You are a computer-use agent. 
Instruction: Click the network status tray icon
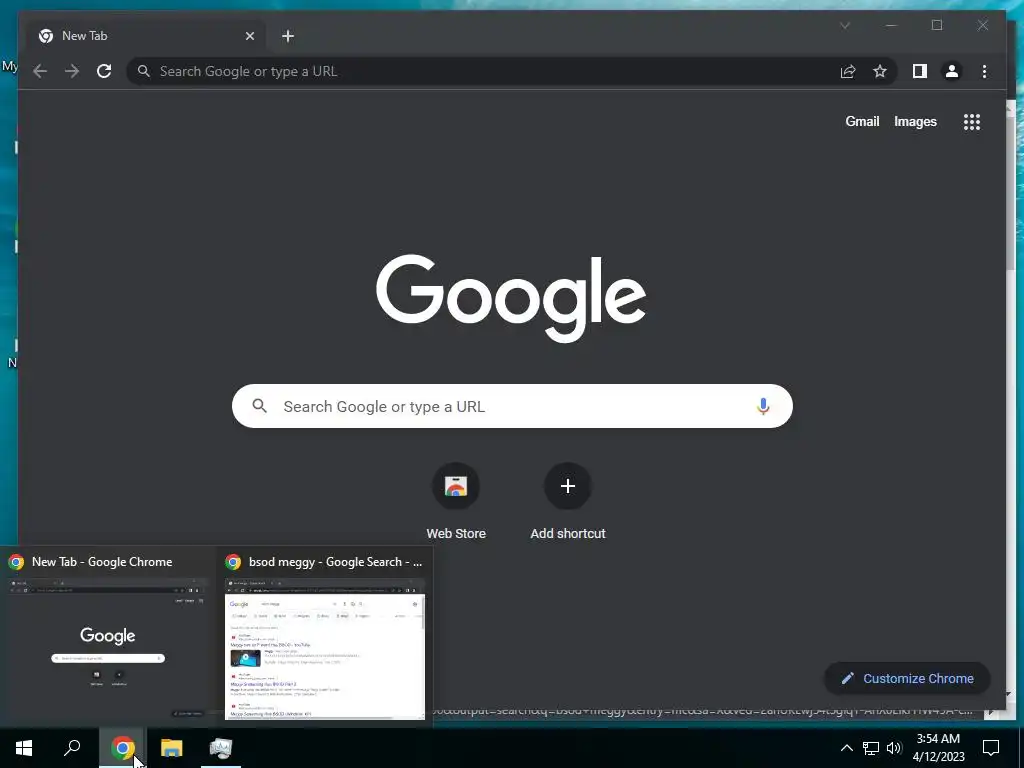[x=871, y=748]
